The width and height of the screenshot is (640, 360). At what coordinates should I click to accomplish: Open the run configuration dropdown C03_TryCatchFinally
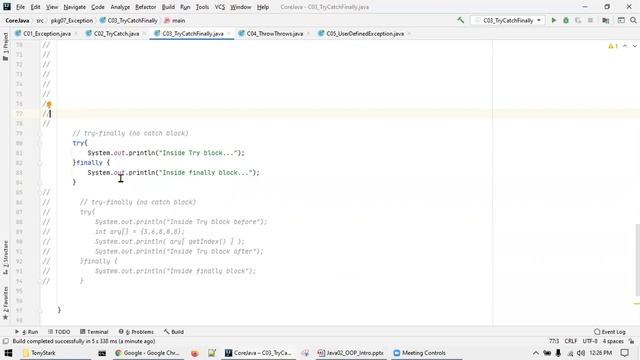pos(508,20)
